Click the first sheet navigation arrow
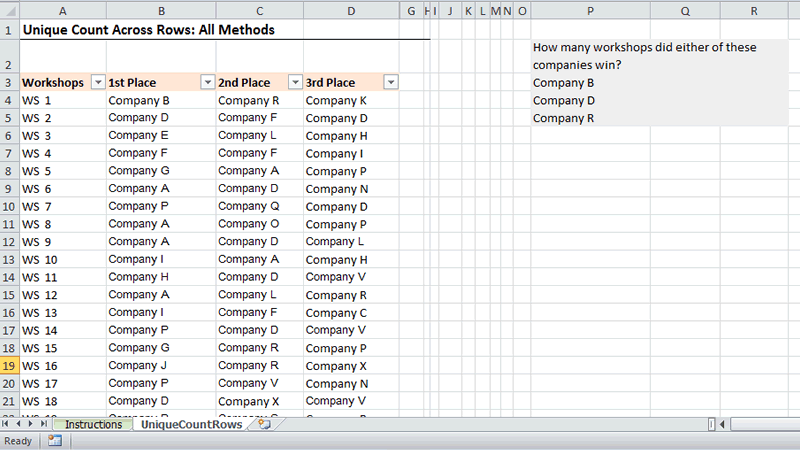This screenshot has width=800, height=450. tap(7, 425)
